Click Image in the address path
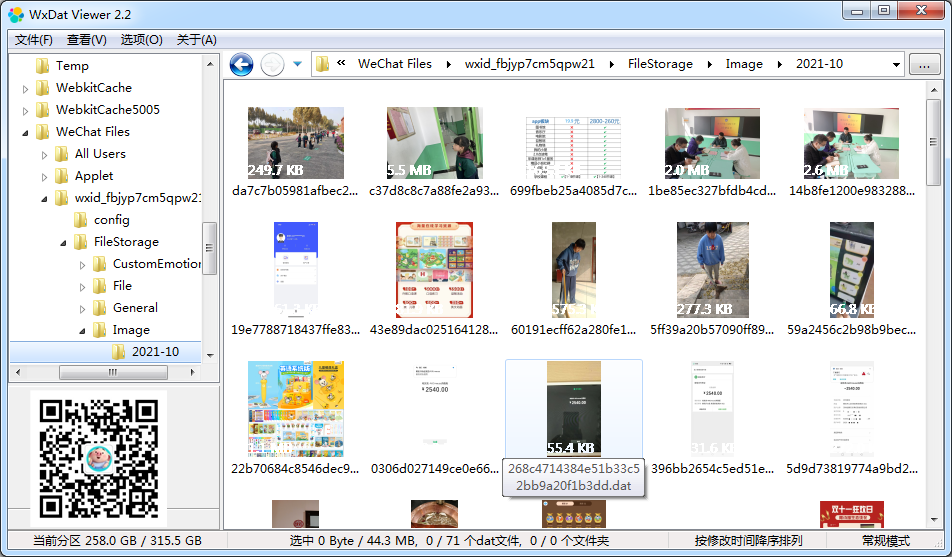Image resolution: width=952 pixels, height=557 pixels. click(x=744, y=64)
